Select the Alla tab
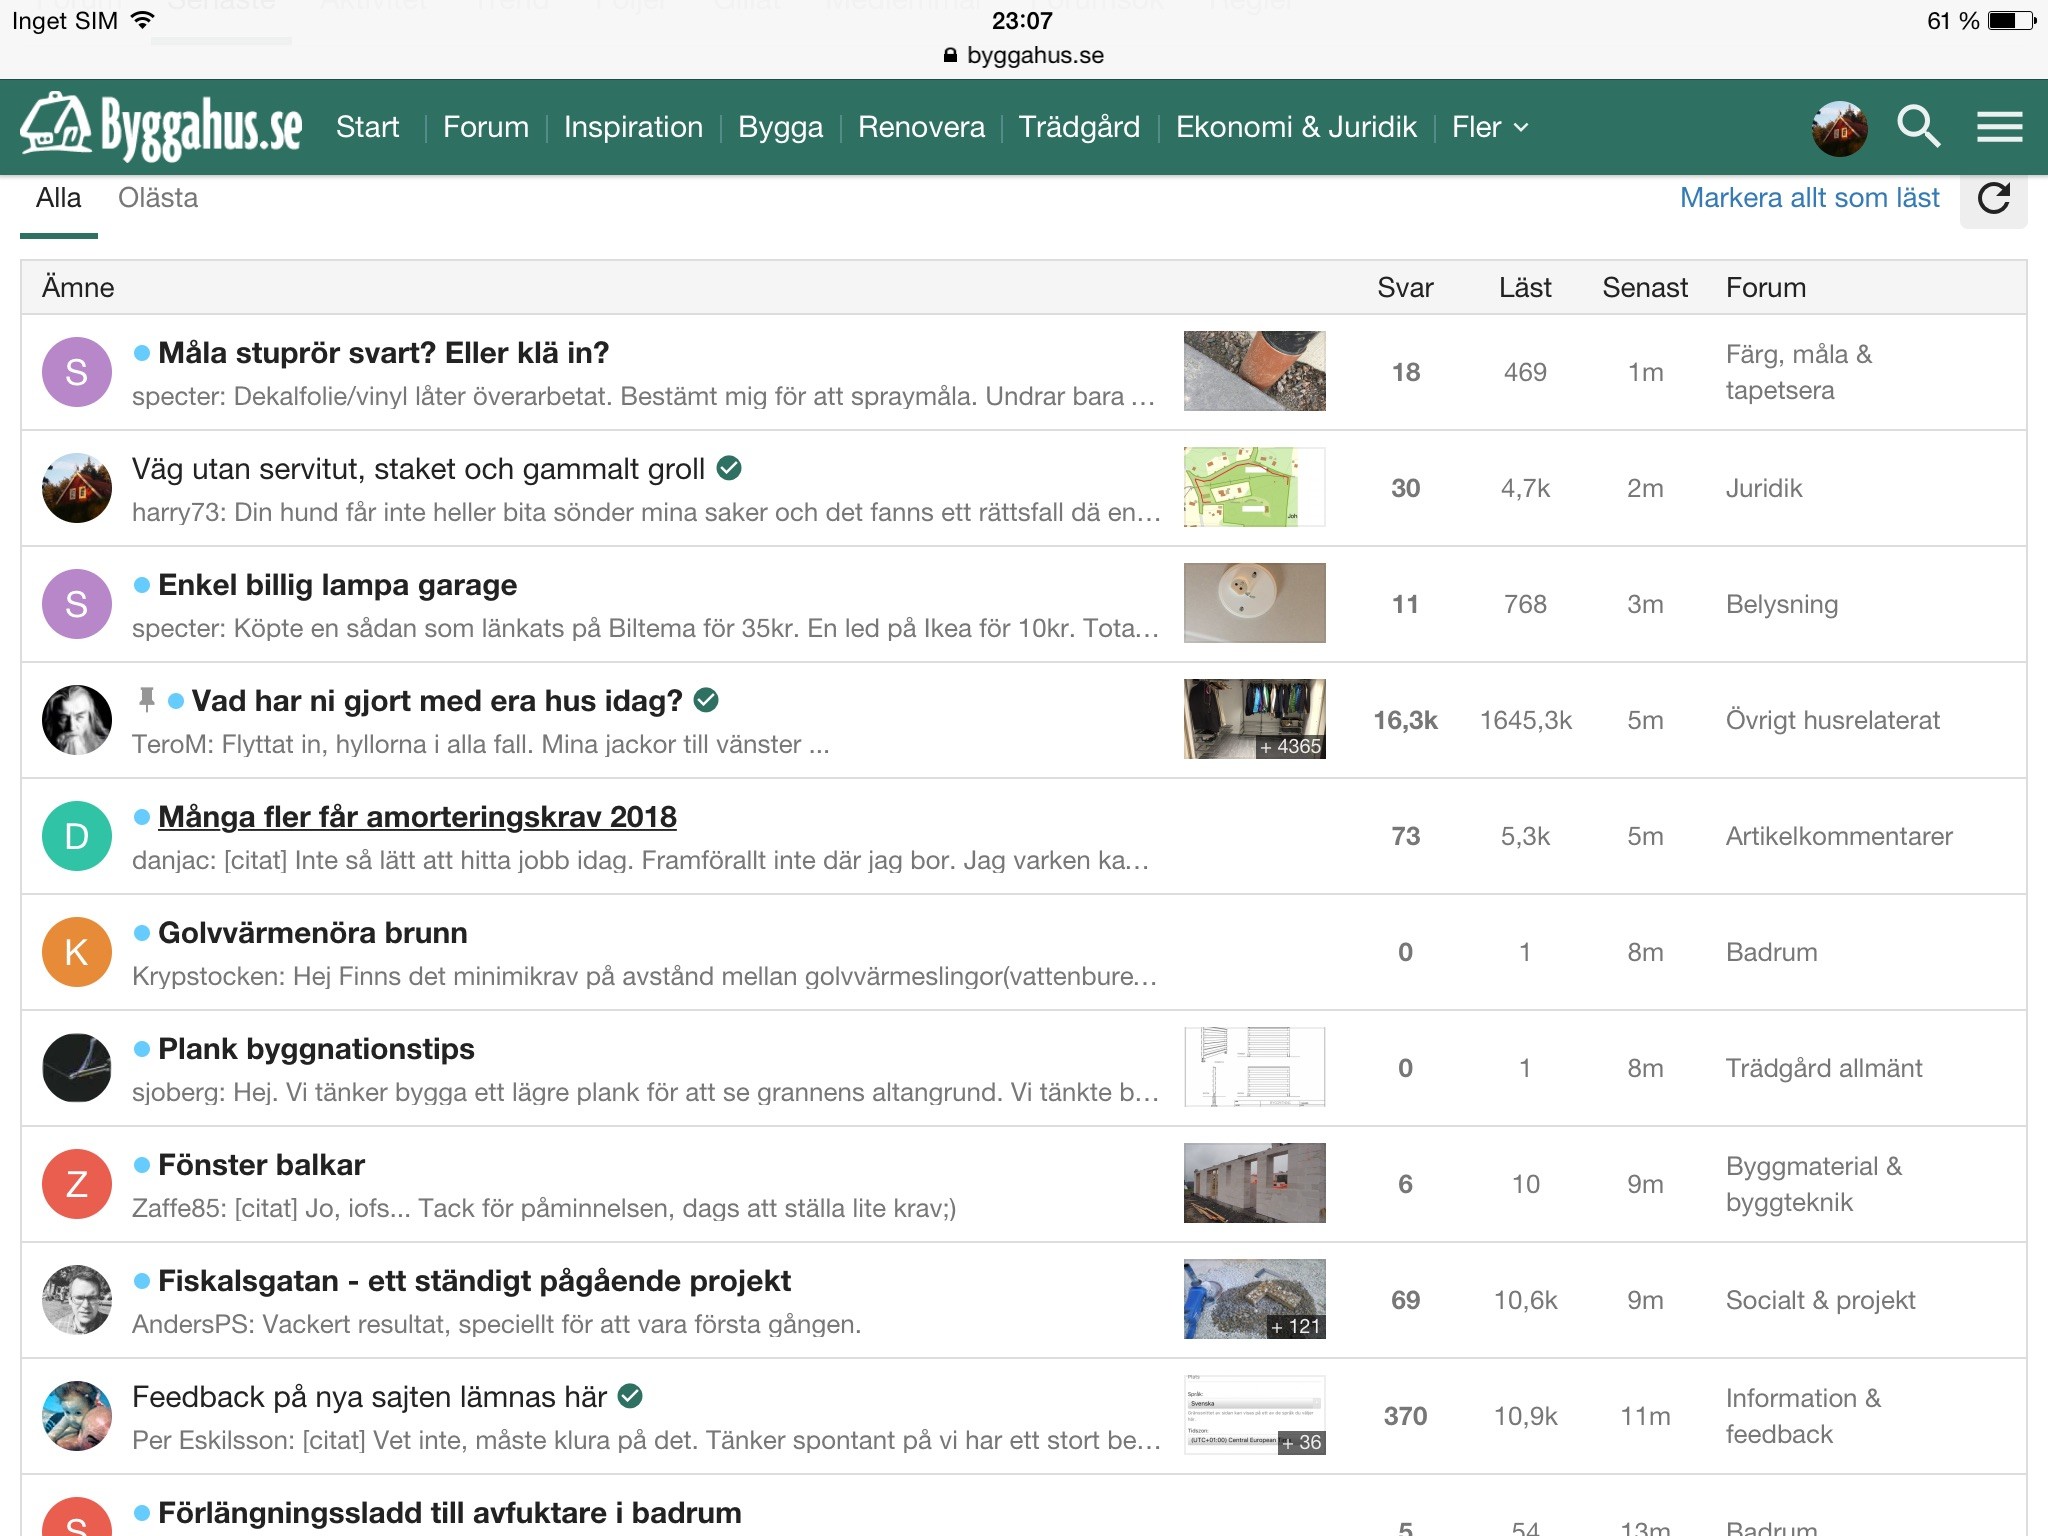Image resolution: width=2048 pixels, height=1536 pixels. click(x=58, y=198)
